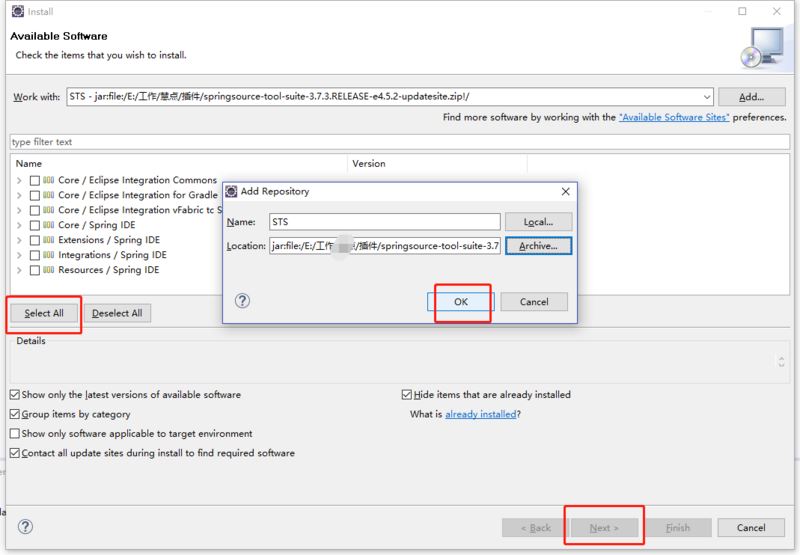Expand the Integrations / Spring IDE node

pyautogui.click(x=19, y=255)
